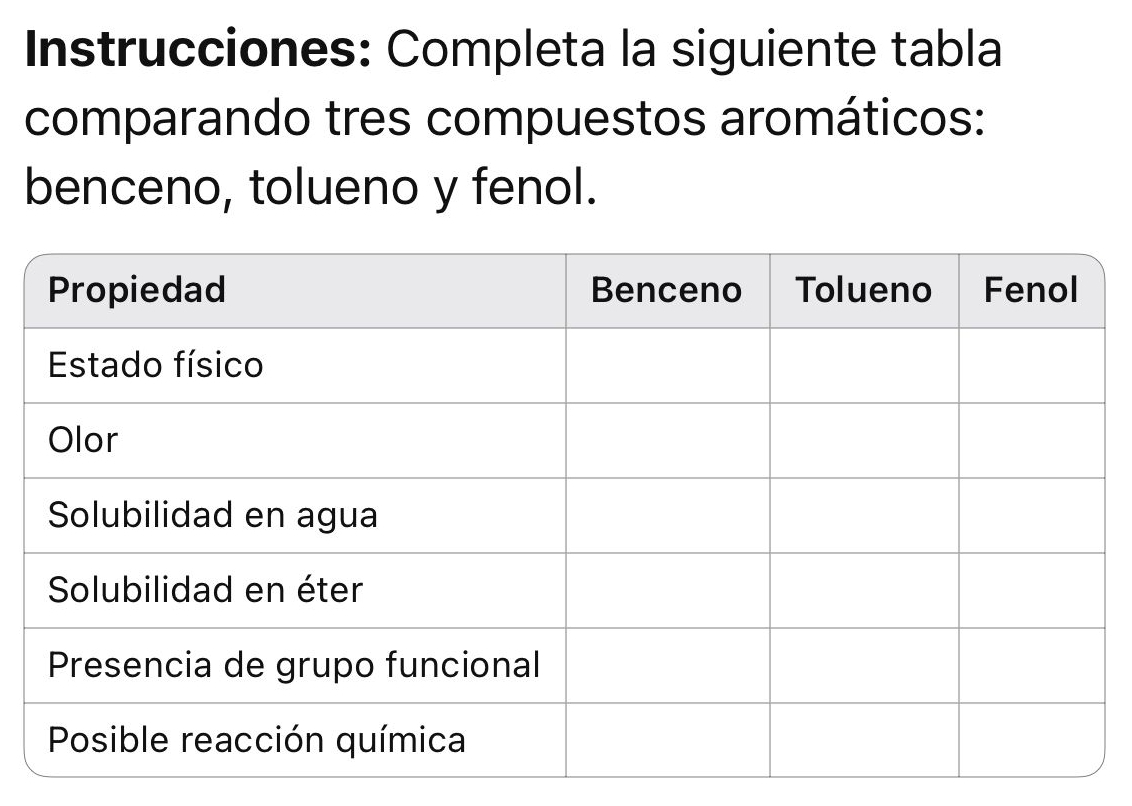
Task: Select Fenol cell for Posible reacción química
Action: 1032,740
